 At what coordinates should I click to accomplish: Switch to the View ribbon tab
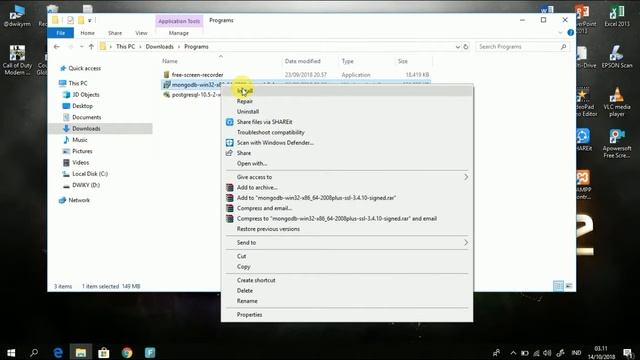pyautogui.click(x=141, y=33)
